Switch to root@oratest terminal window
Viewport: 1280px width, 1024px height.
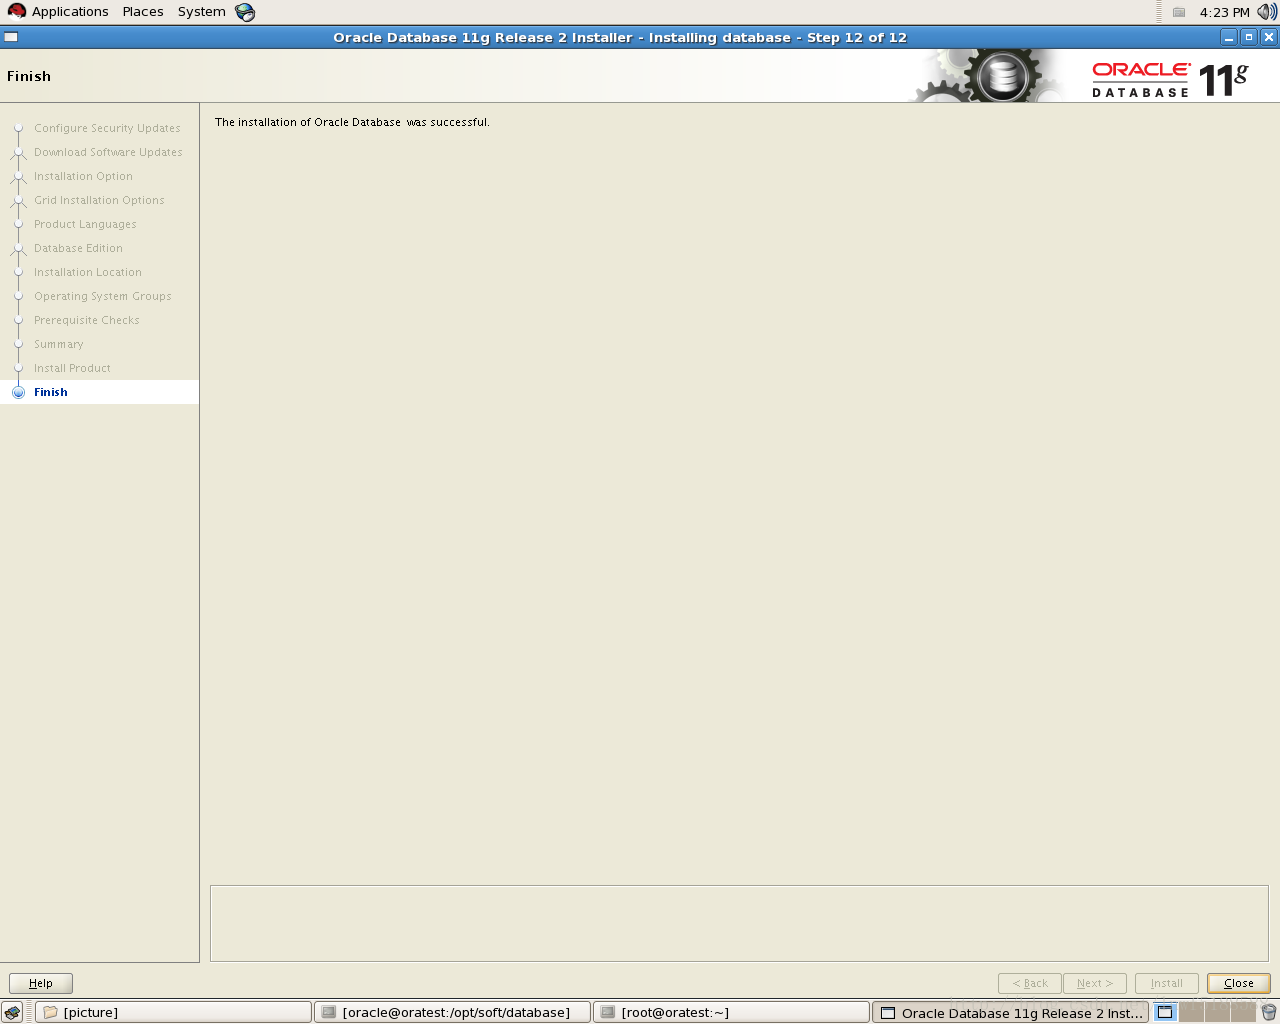tap(731, 1012)
